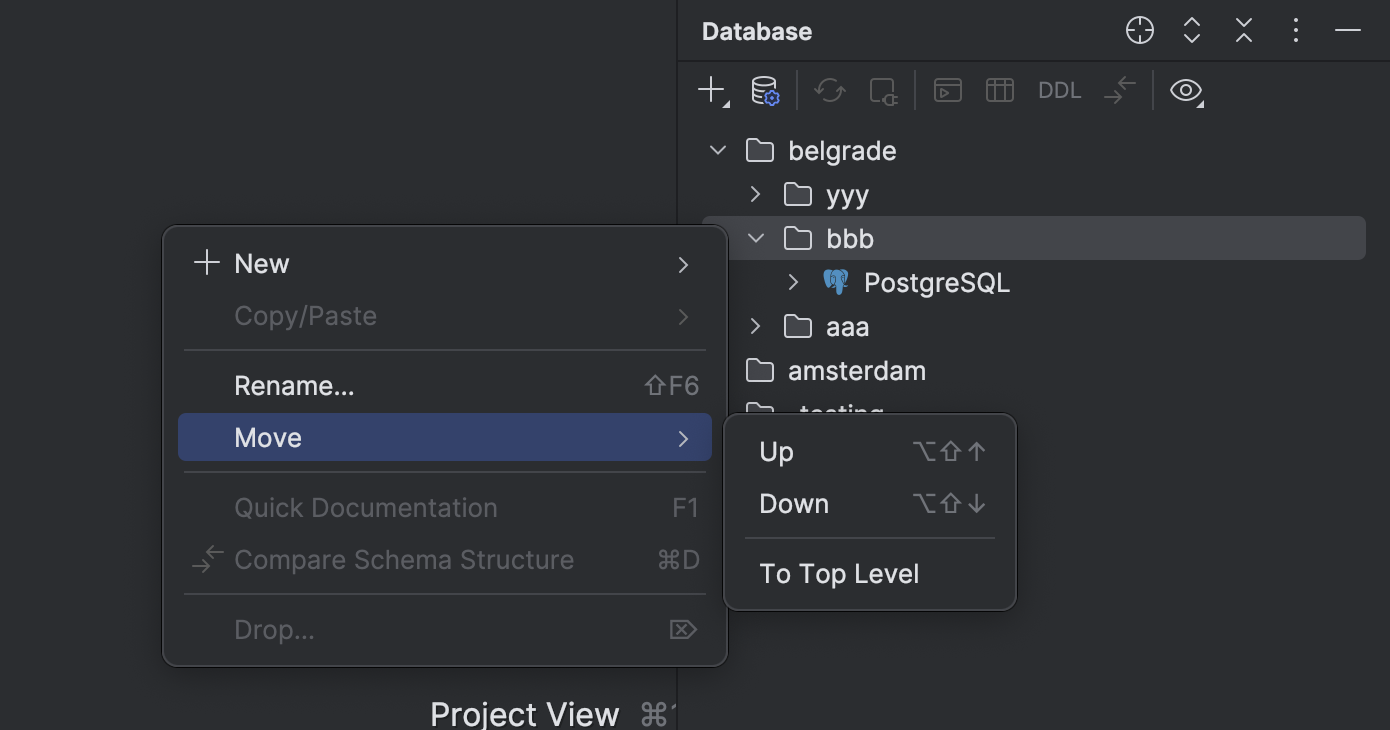Select the crosshair locate icon in panel header

(1139, 30)
